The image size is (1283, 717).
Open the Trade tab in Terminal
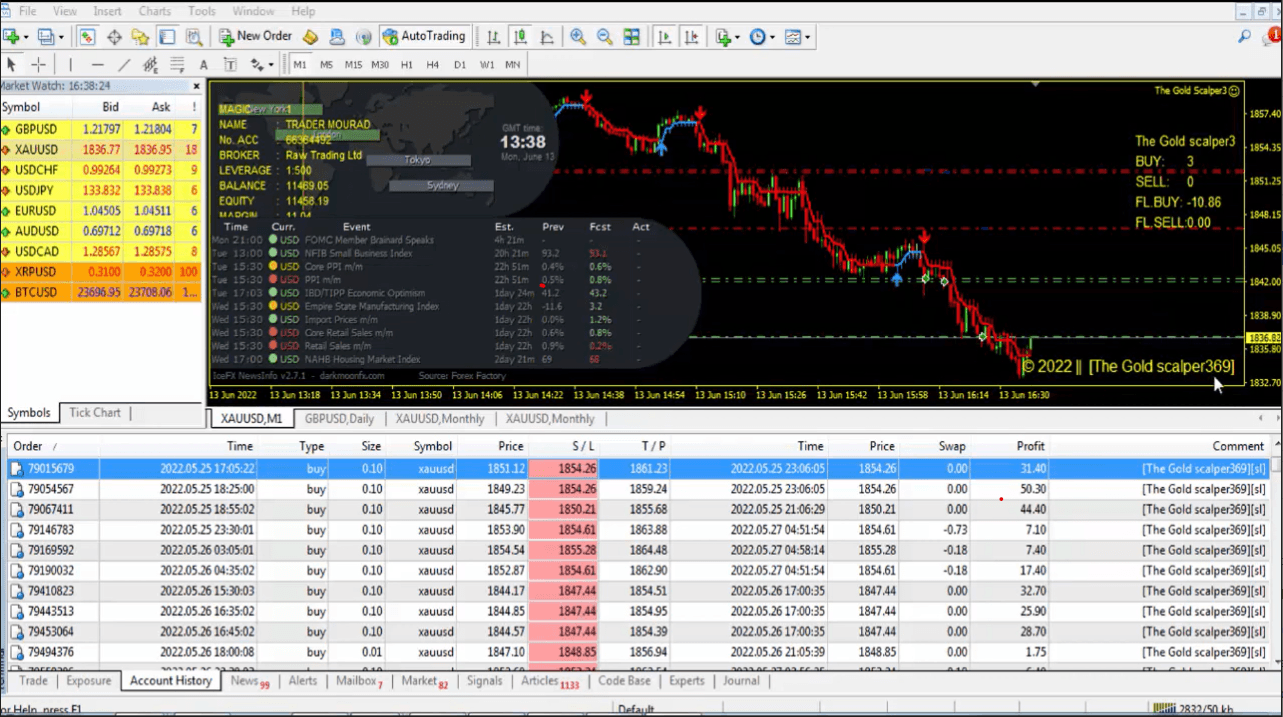(x=34, y=681)
